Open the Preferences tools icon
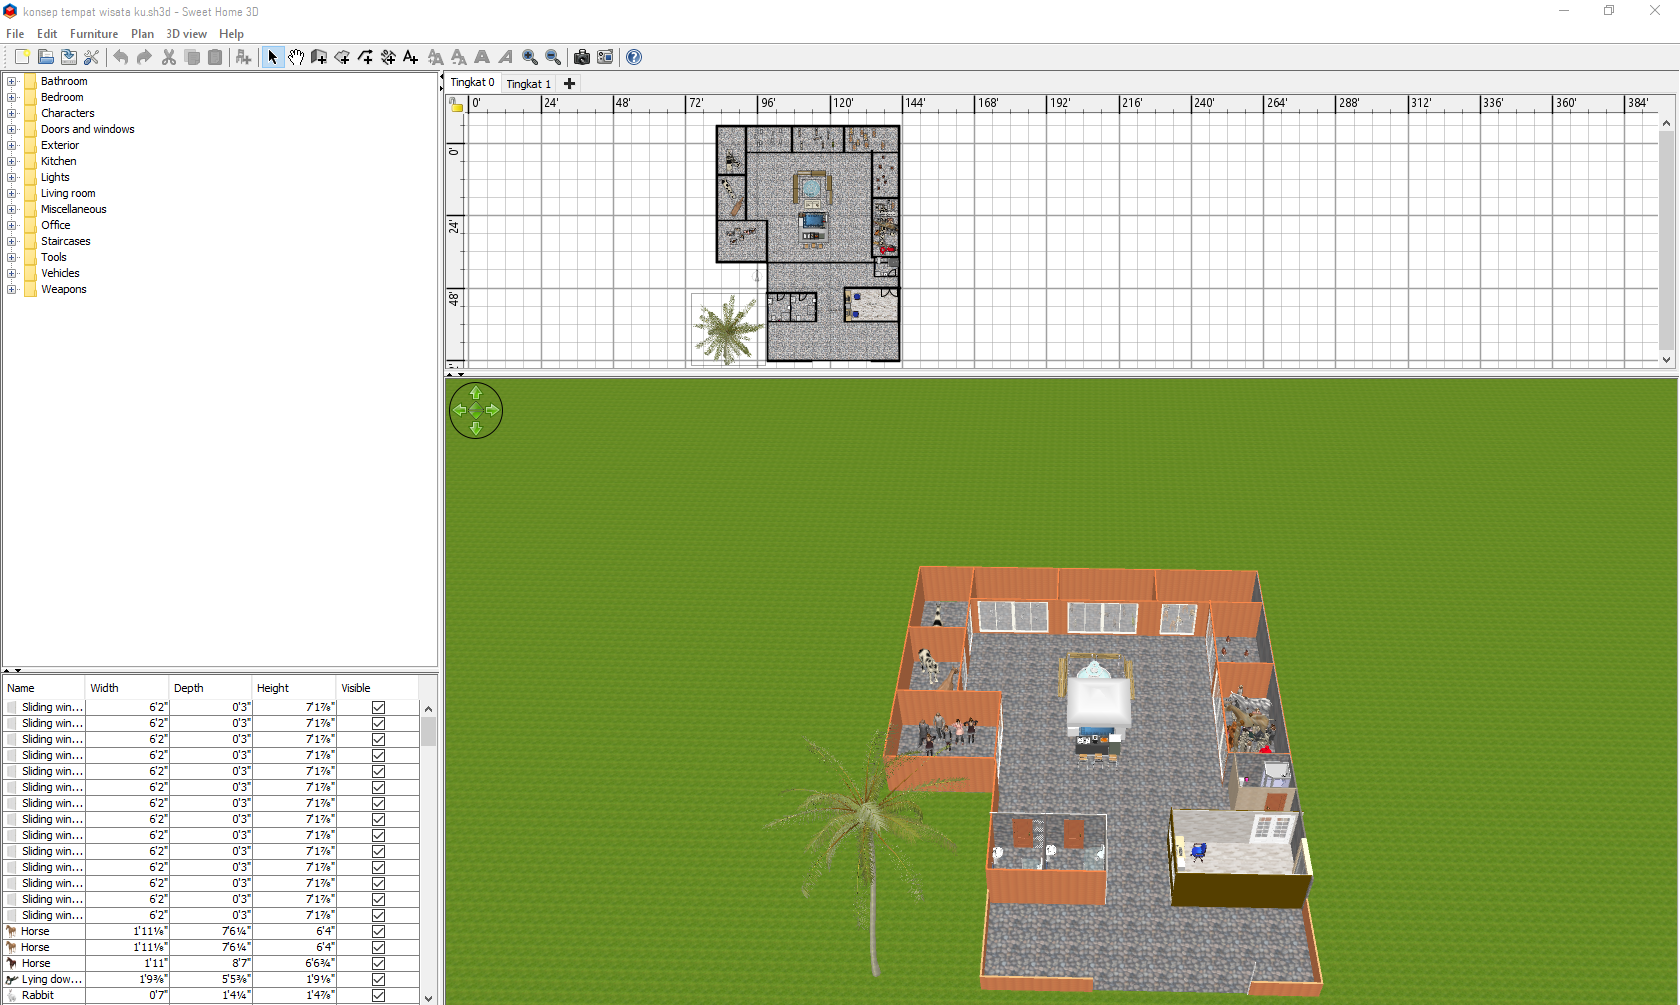This screenshot has height=1005, width=1680. coord(91,57)
